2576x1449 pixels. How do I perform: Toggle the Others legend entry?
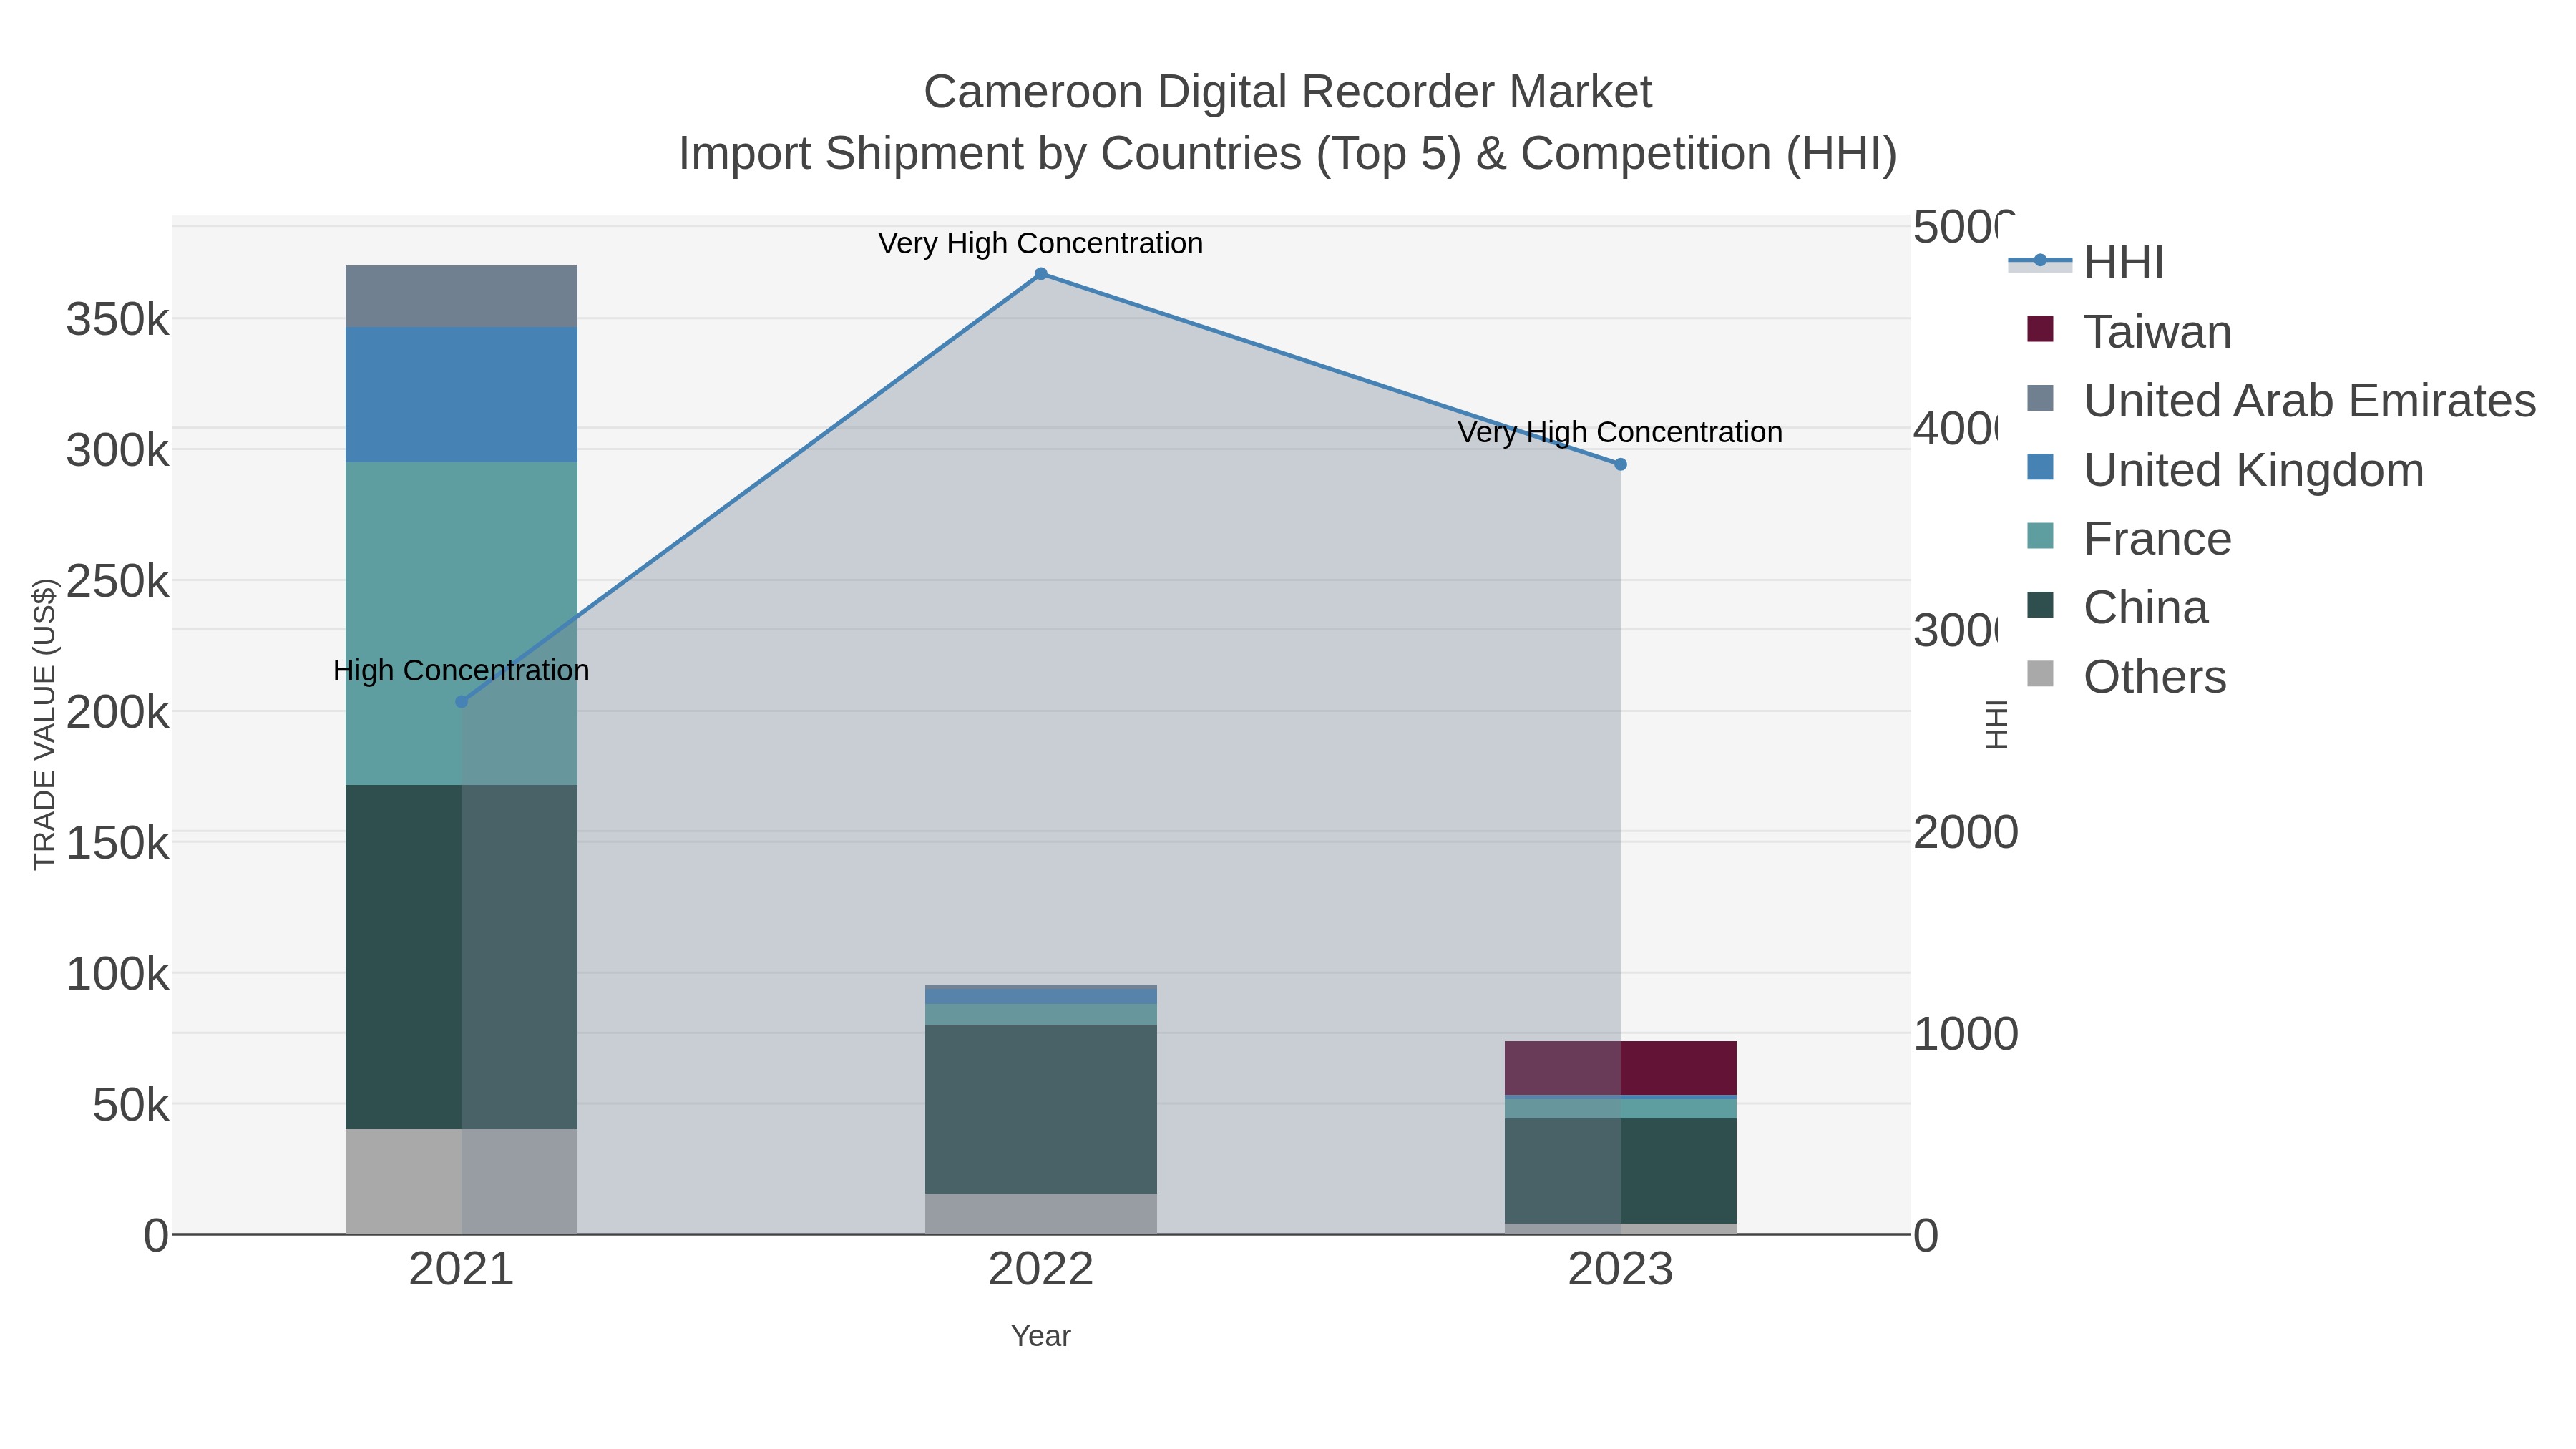(x=2127, y=676)
